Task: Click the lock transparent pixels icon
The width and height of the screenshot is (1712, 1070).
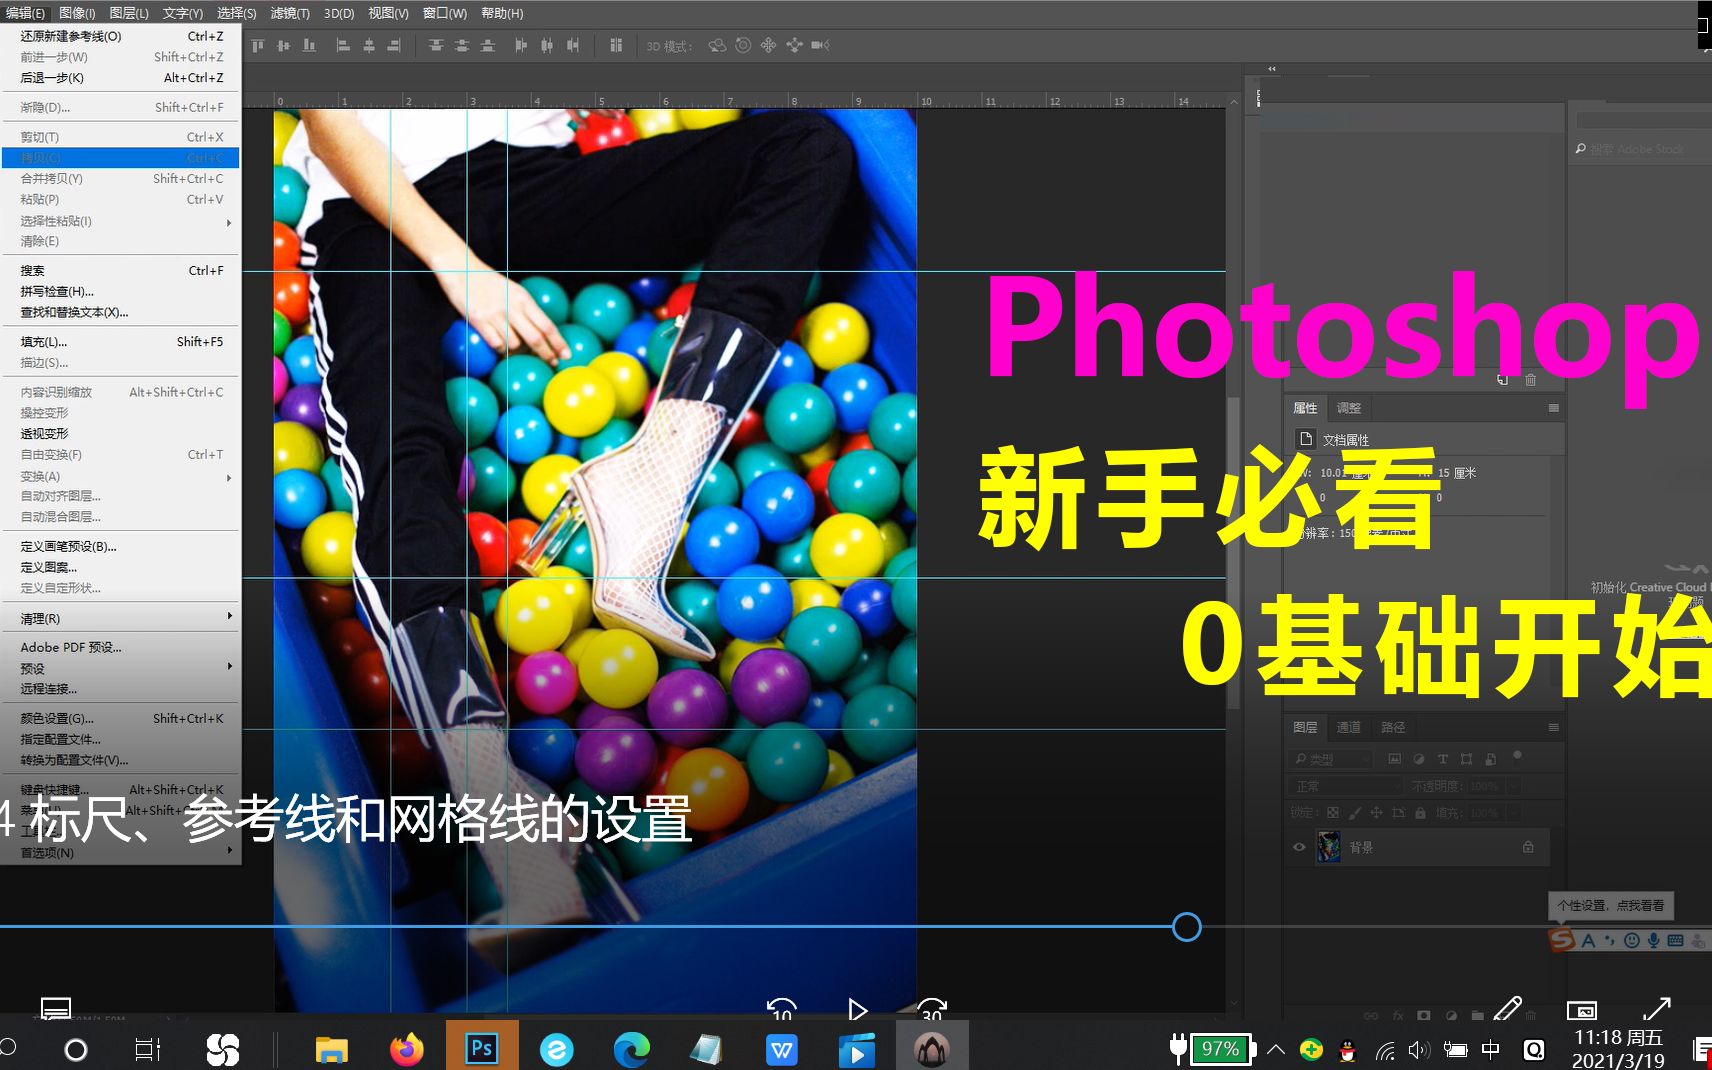Action: 1332,813
